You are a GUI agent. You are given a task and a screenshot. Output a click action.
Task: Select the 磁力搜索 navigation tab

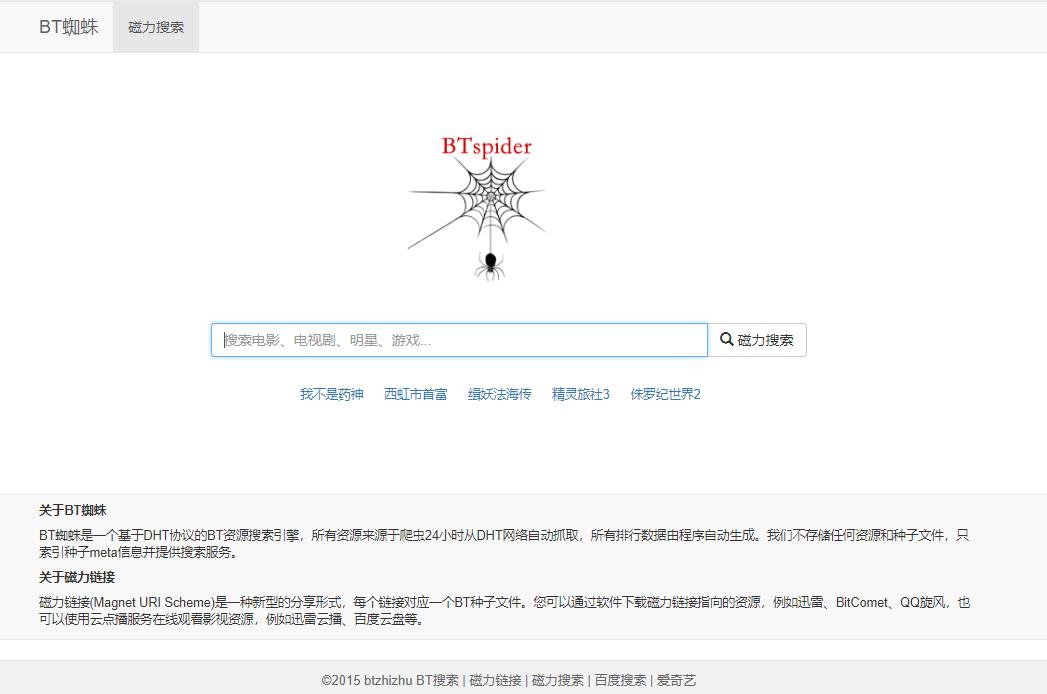point(155,27)
